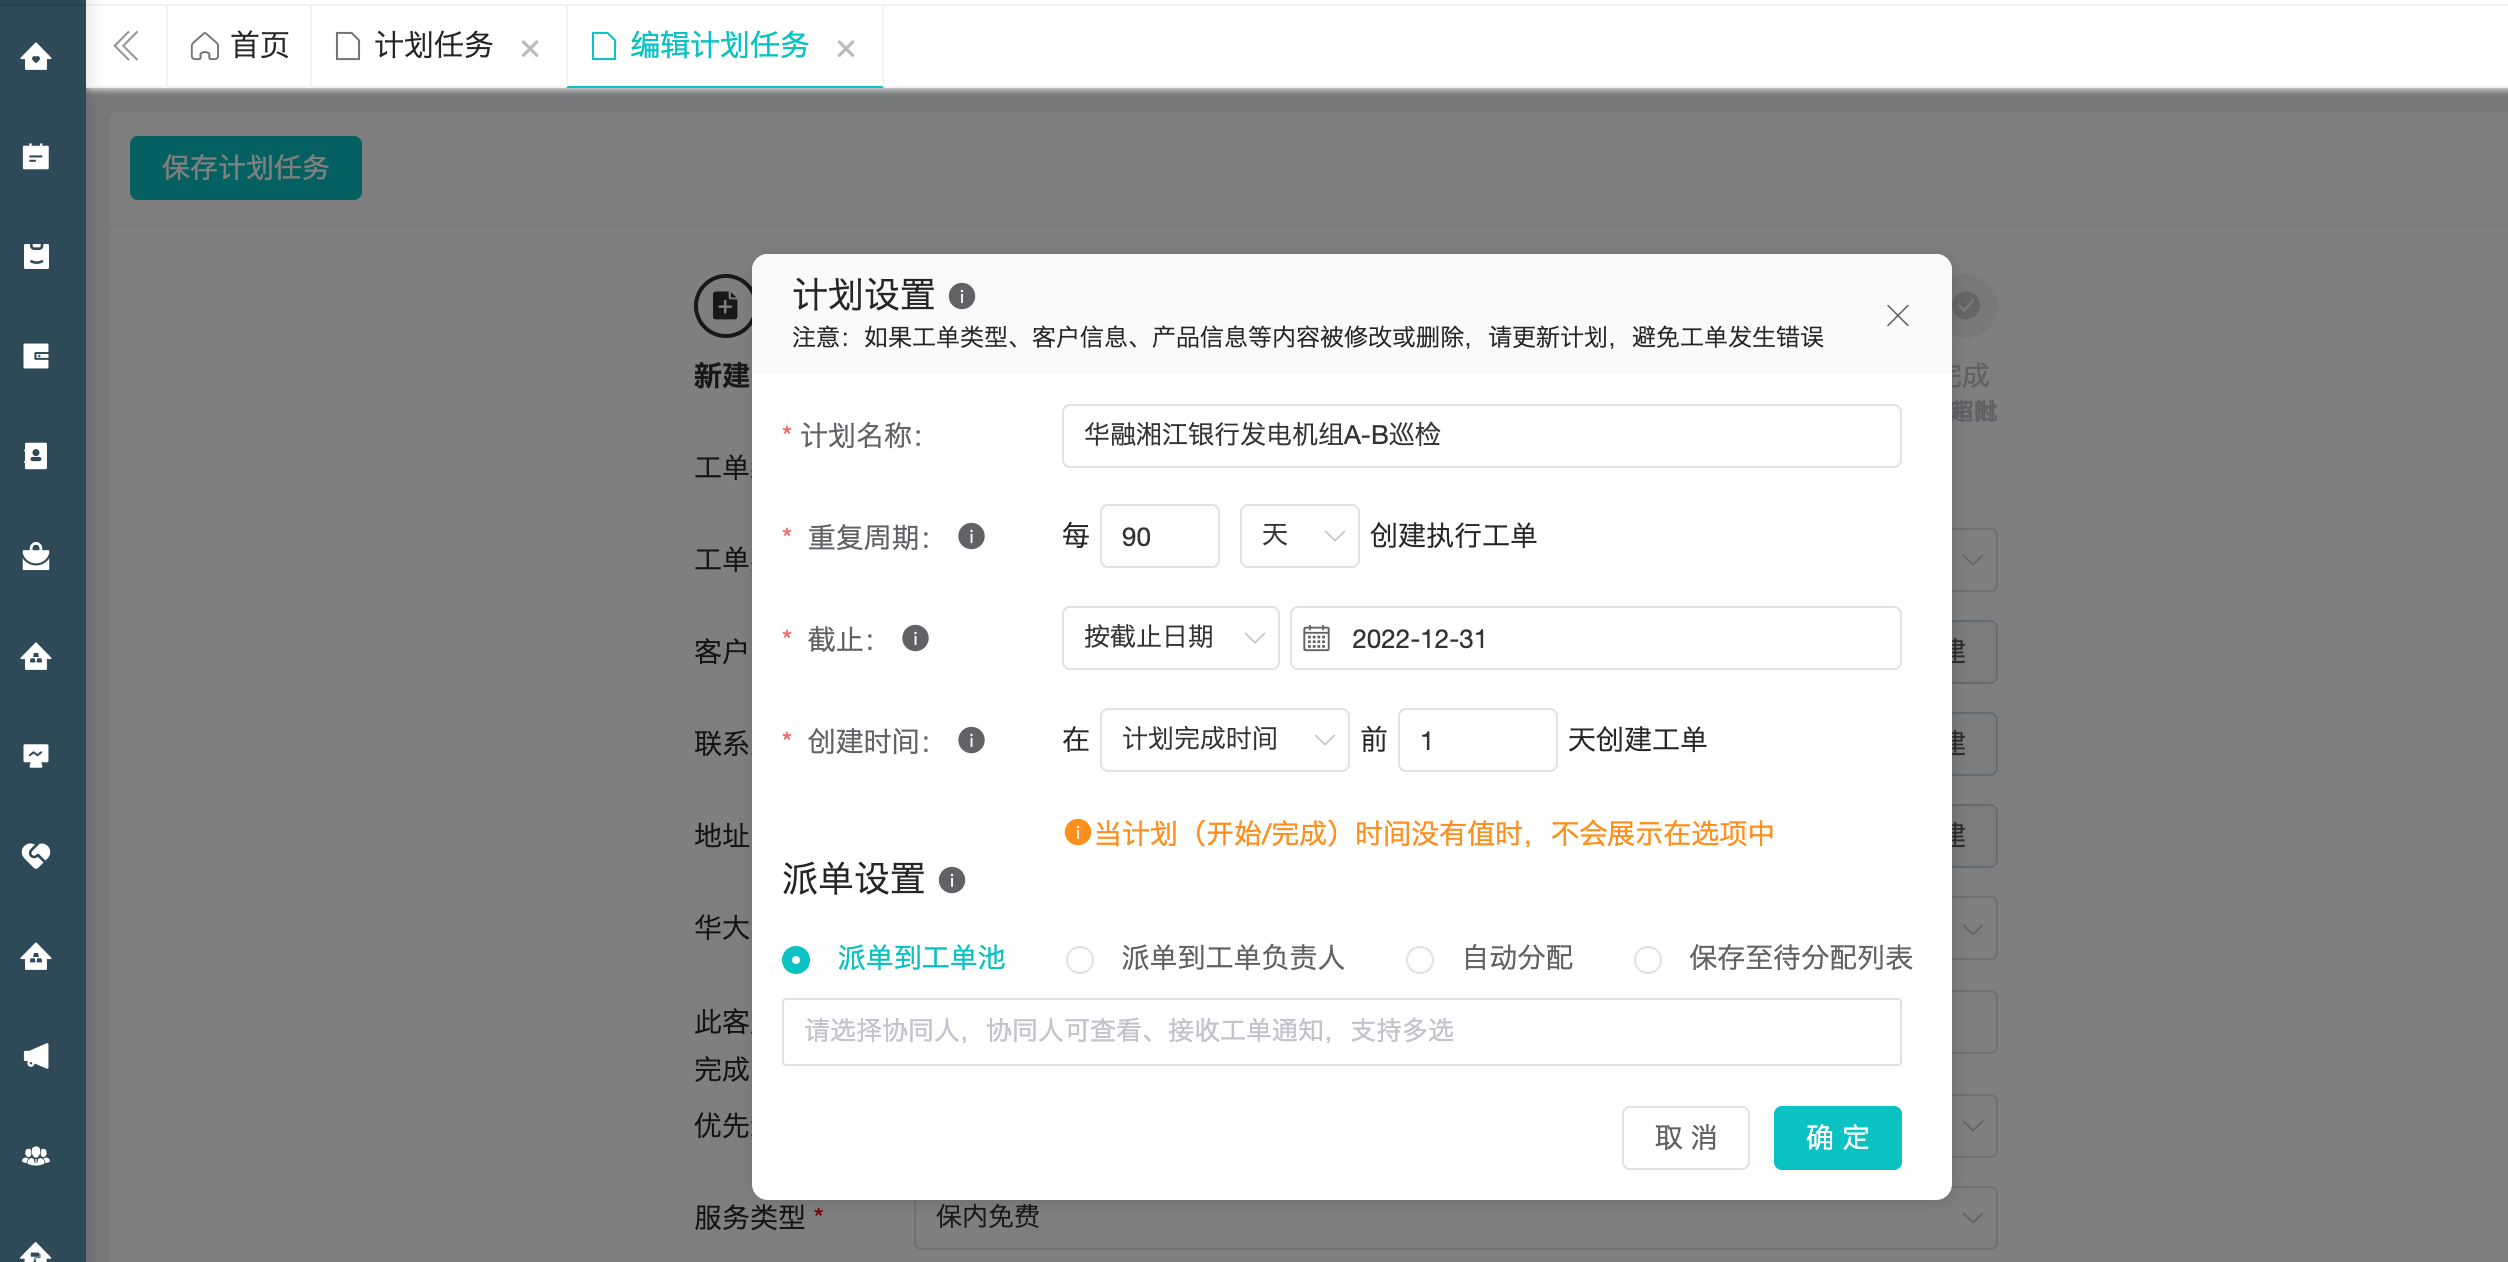The image size is (2508, 1262).
Task: Click the info icon beside 计划设置
Action: [961, 296]
